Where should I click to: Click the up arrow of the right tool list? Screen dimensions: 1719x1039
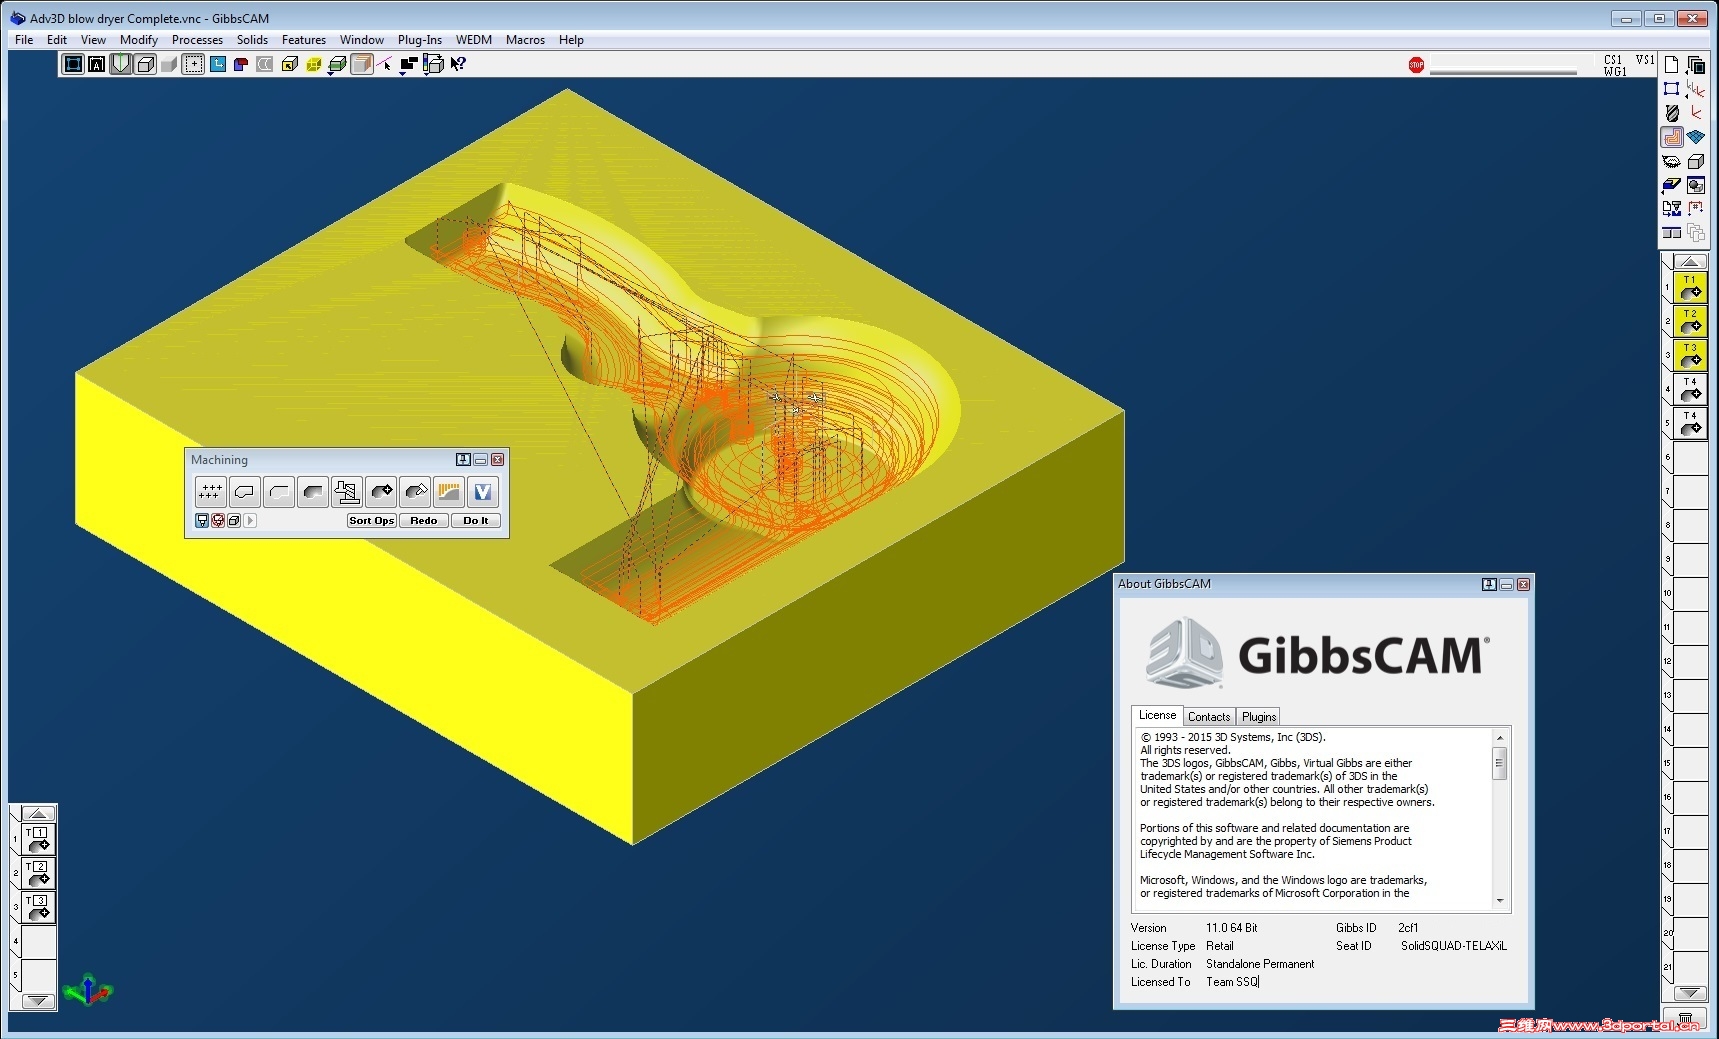click(x=1690, y=262)
